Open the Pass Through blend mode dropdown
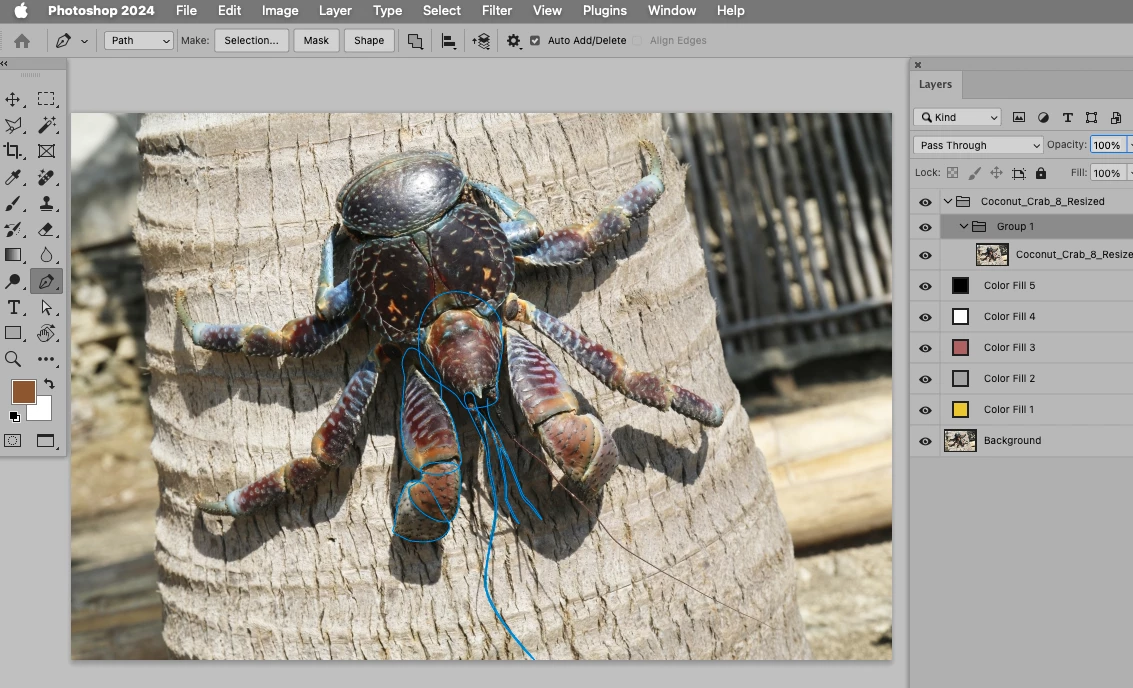Screen dimensions: 1133x688 (978, 145)
